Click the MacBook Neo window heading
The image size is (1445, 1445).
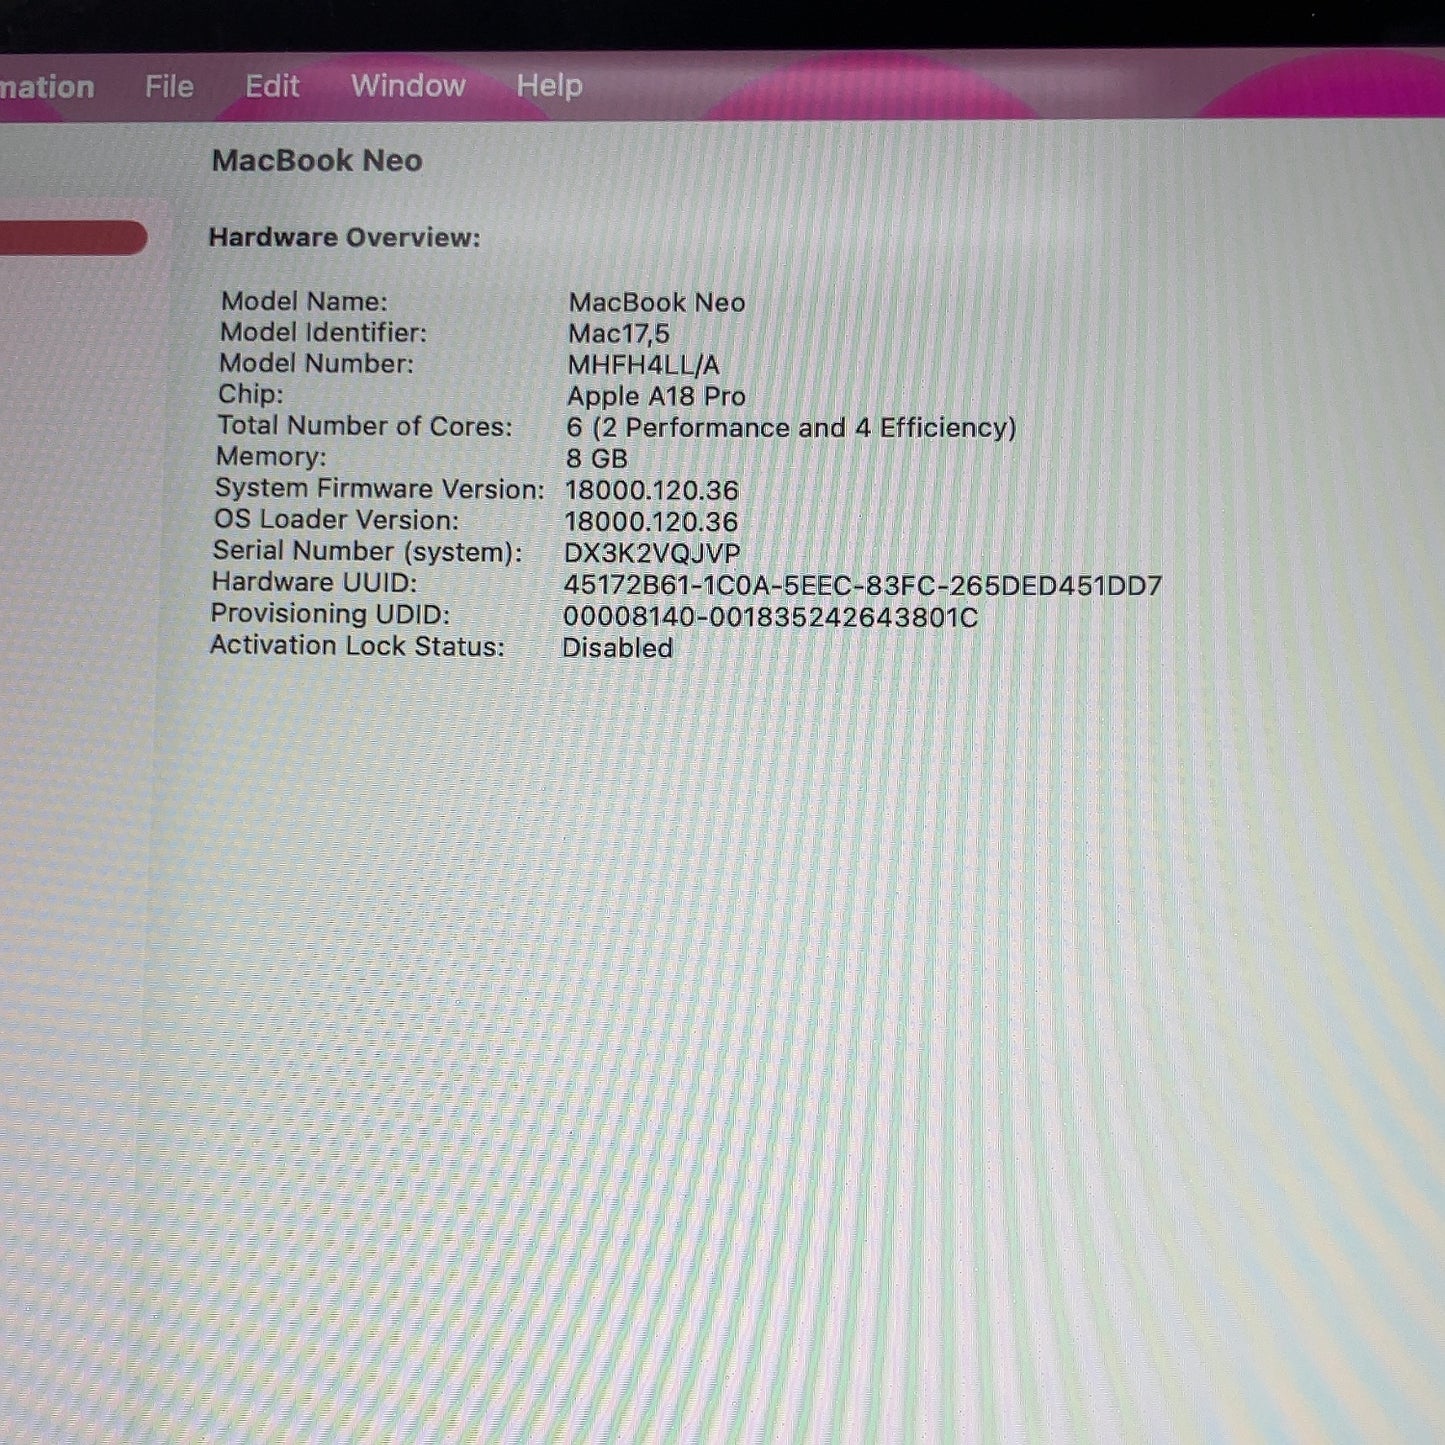(317, 161)
